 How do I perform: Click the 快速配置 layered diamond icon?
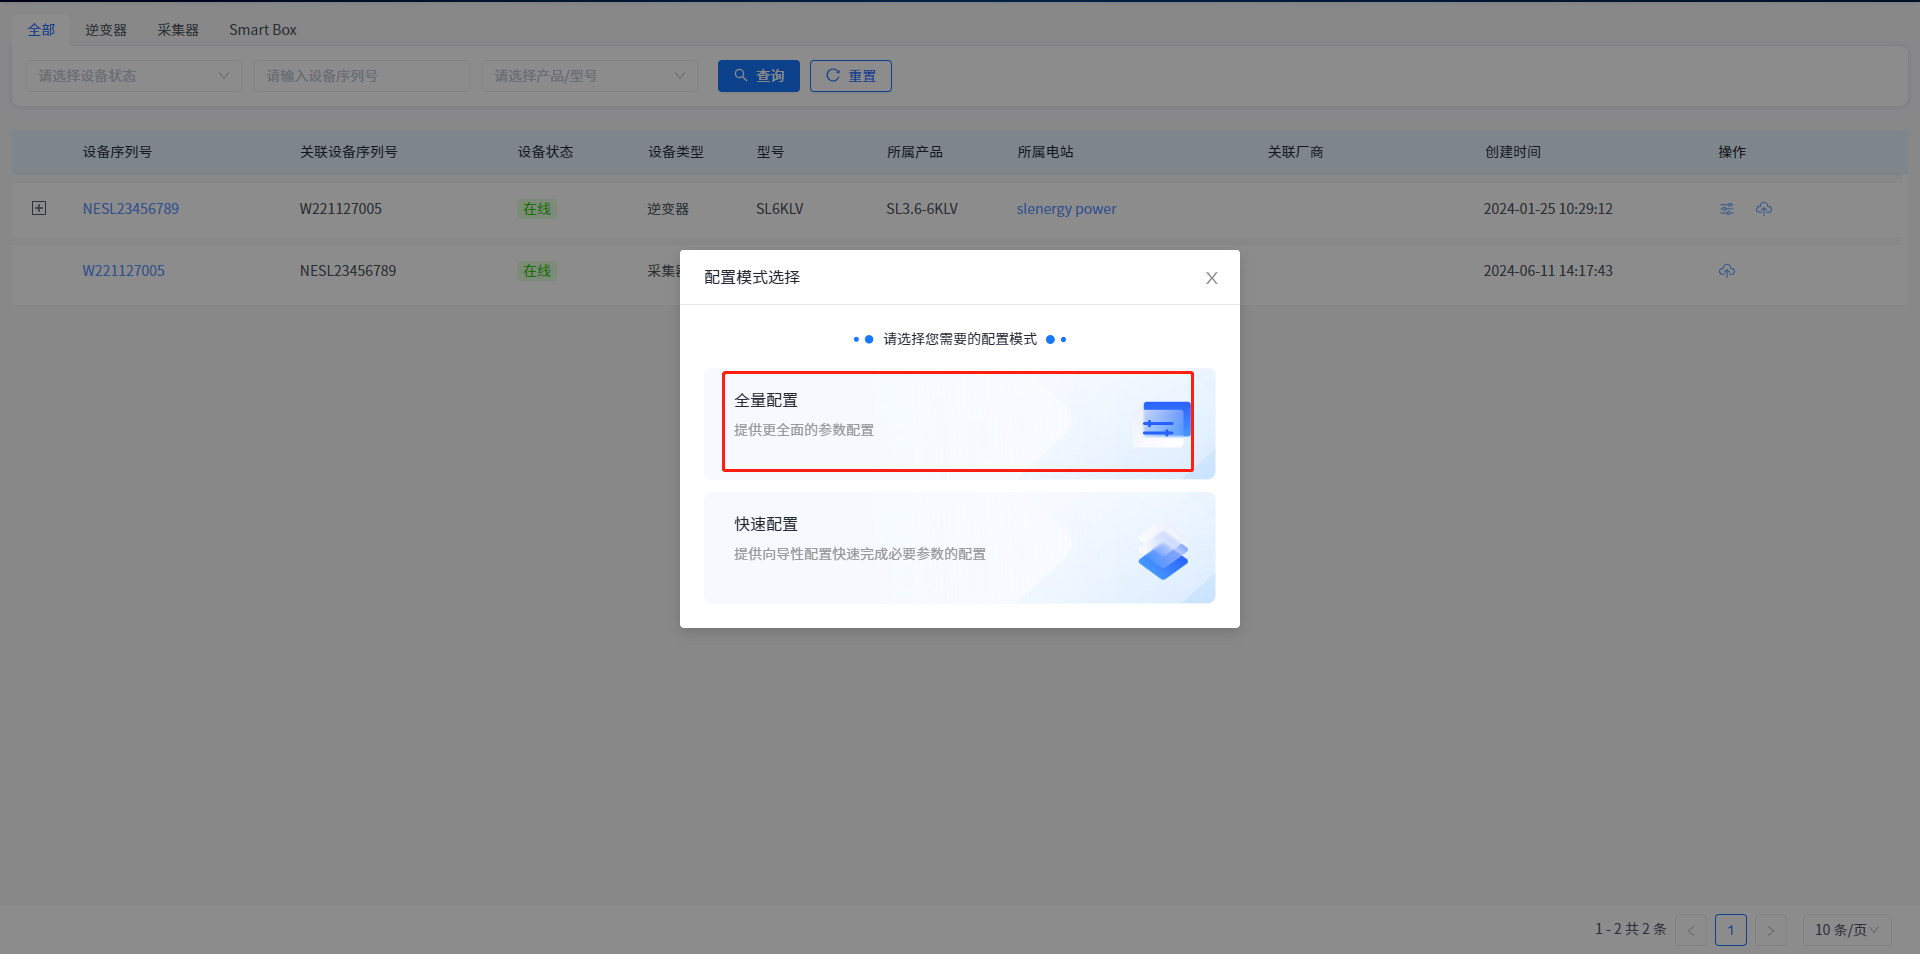click(x=1163, y=553)
